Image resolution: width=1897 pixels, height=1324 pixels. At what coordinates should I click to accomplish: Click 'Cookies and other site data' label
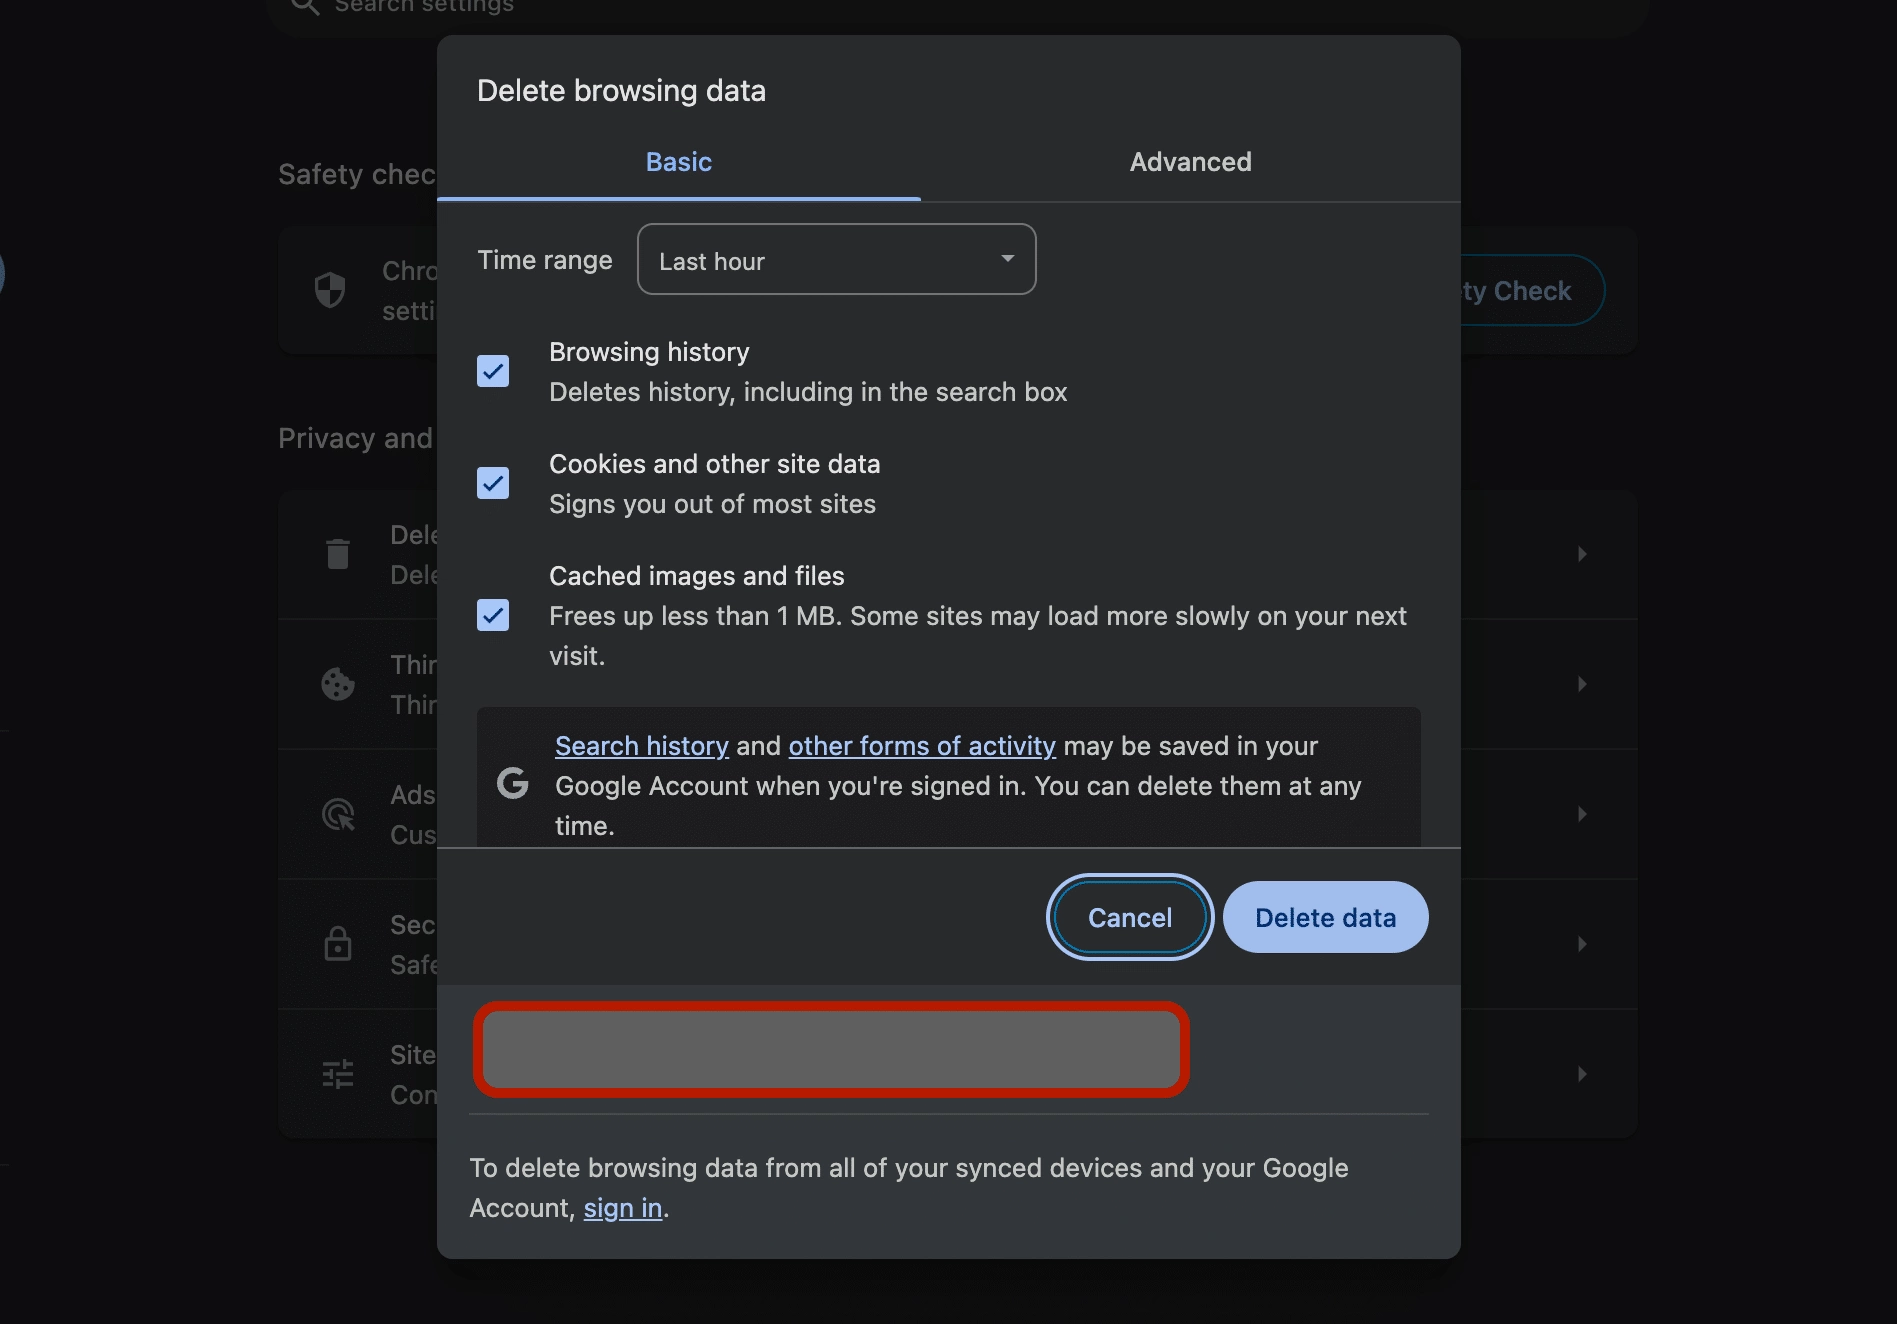714,464
